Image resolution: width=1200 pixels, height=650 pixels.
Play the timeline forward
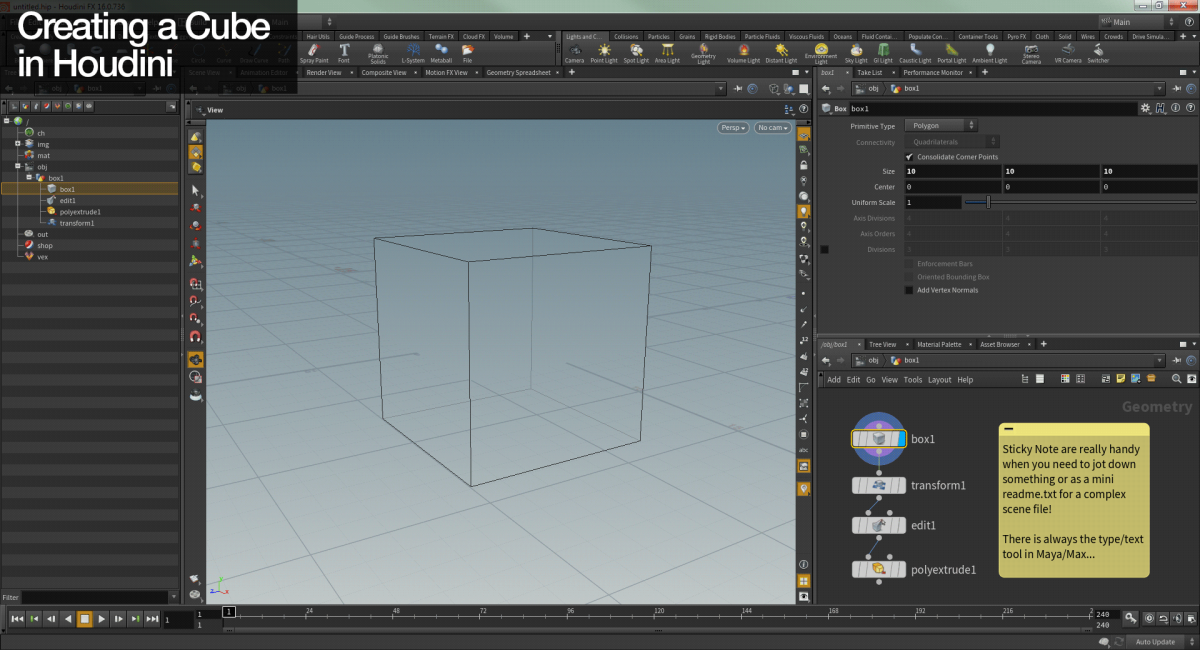[102, 619]
